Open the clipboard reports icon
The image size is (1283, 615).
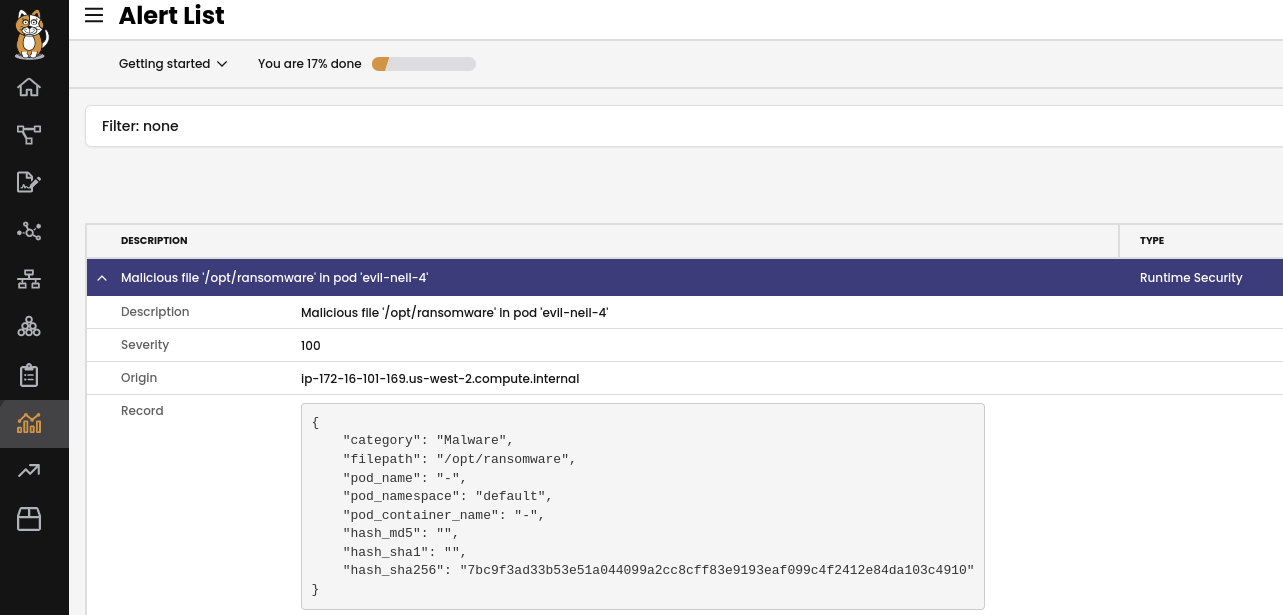click(29, 375)
